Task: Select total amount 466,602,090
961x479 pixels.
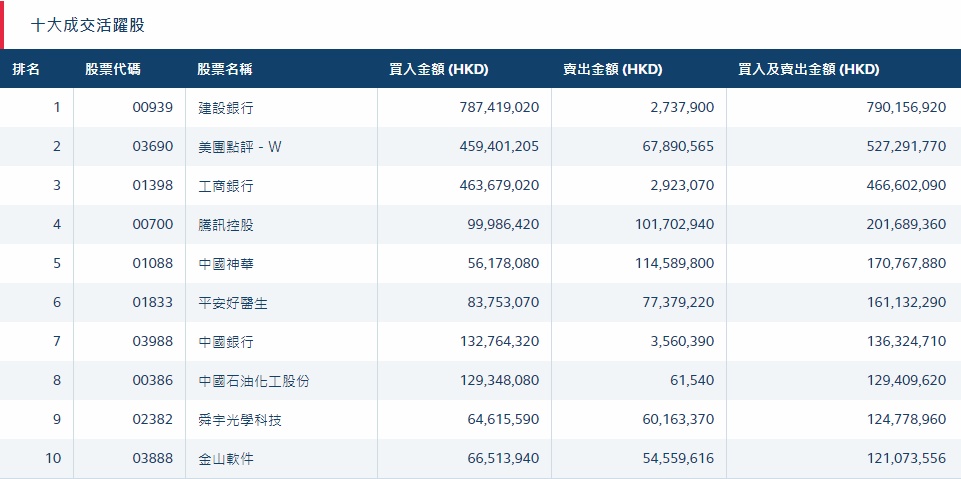Action: coord(906,186)
